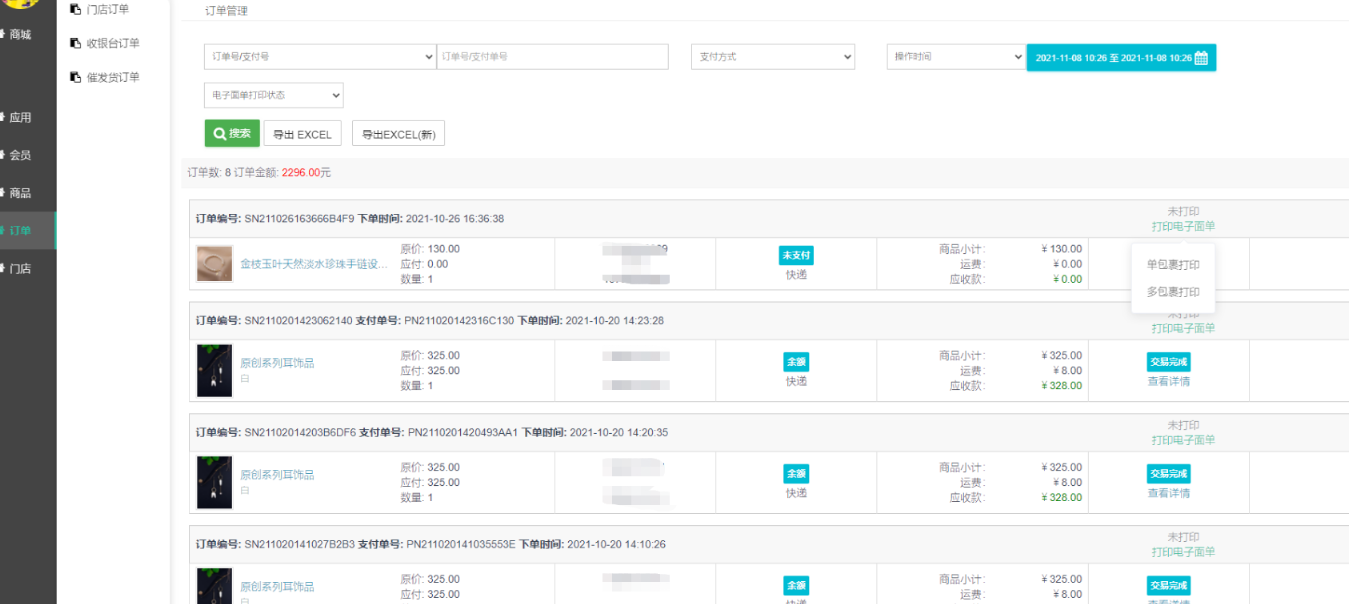Image resolution: width=1349 pixels, height=604 pixels.
Task: Open 门店订单 submenu item
Action: [x=107, y=10]
